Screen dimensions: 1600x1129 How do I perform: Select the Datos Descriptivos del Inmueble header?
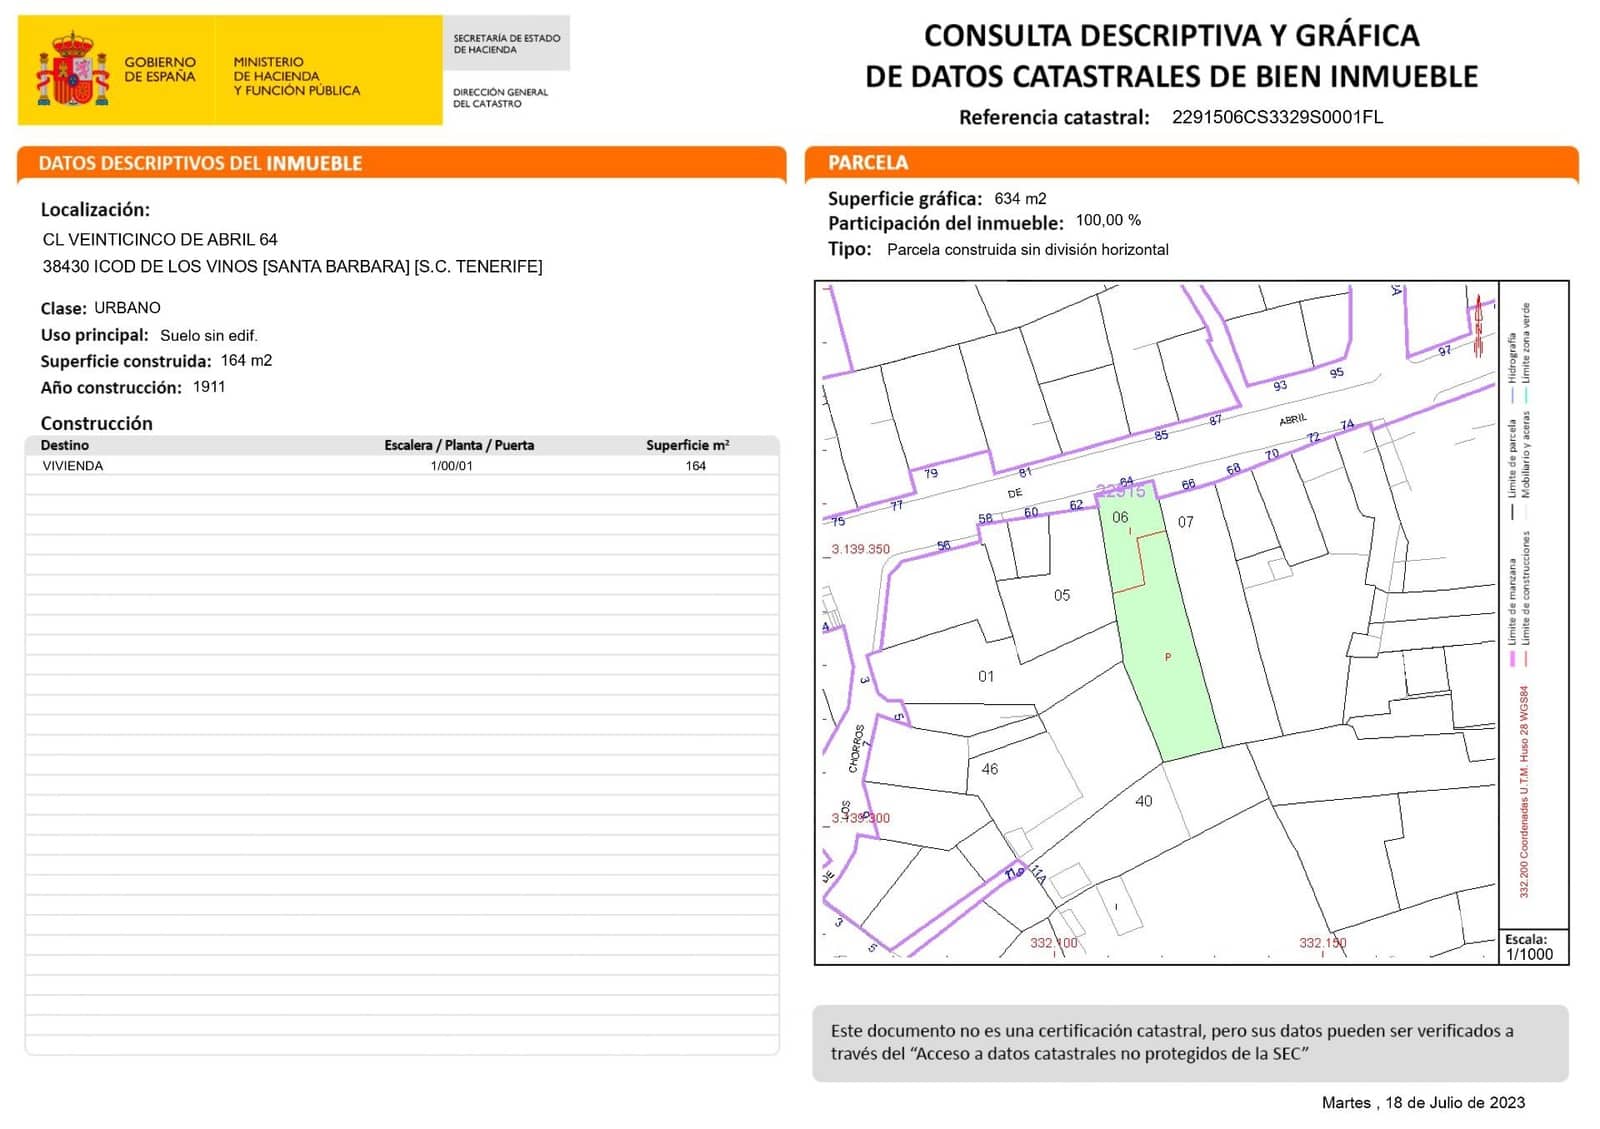point(200,163)
